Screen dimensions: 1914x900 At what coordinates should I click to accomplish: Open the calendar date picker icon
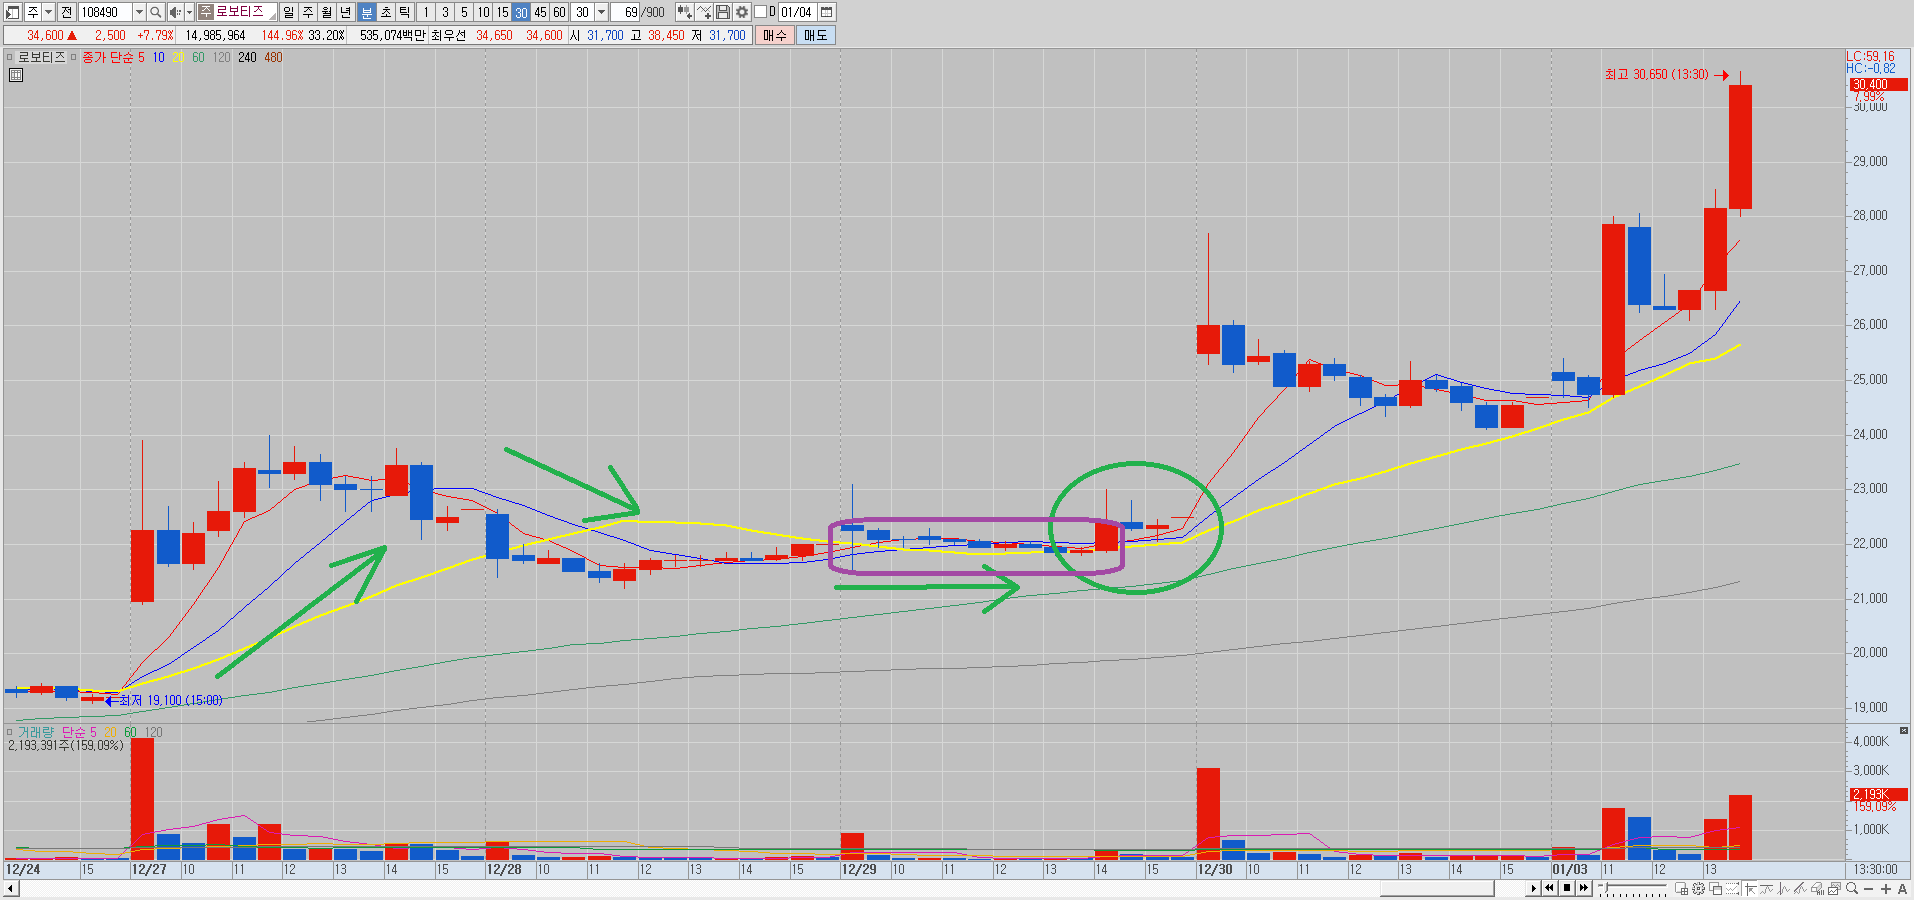pos(827,12)
